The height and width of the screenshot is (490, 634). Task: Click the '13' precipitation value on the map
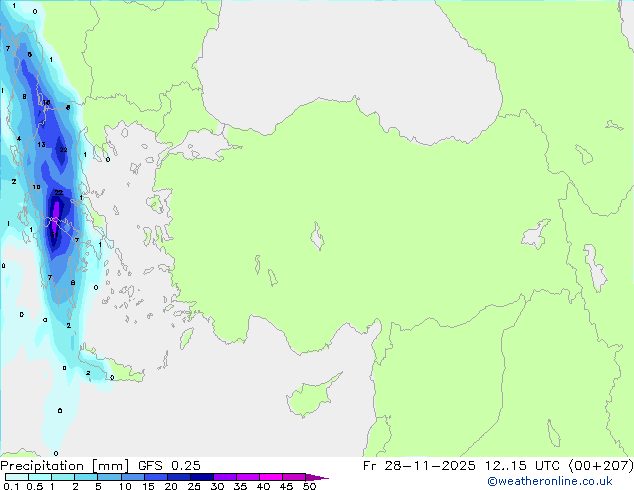click(x=41, y=144)
